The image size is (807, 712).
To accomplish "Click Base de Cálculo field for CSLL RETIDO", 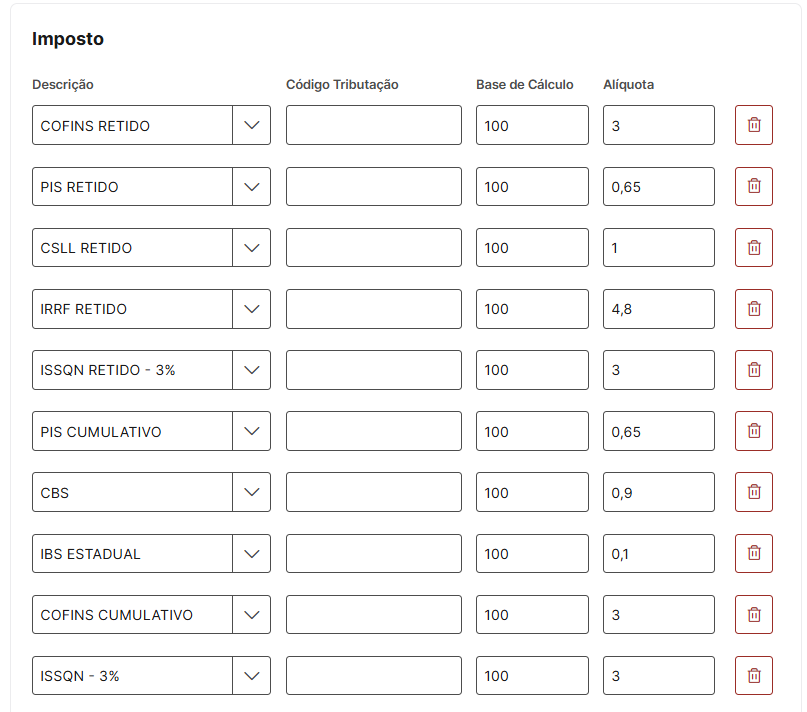I will pyautogui.click(x=532, y=247).
